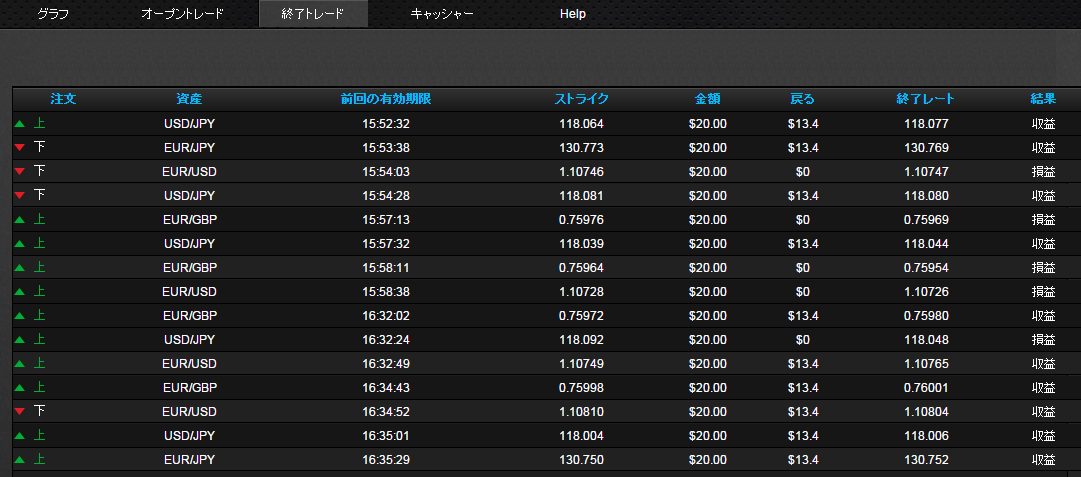The image size is (1081, 477).
Task: Open the グラフ tab
Action: (53, 14)
